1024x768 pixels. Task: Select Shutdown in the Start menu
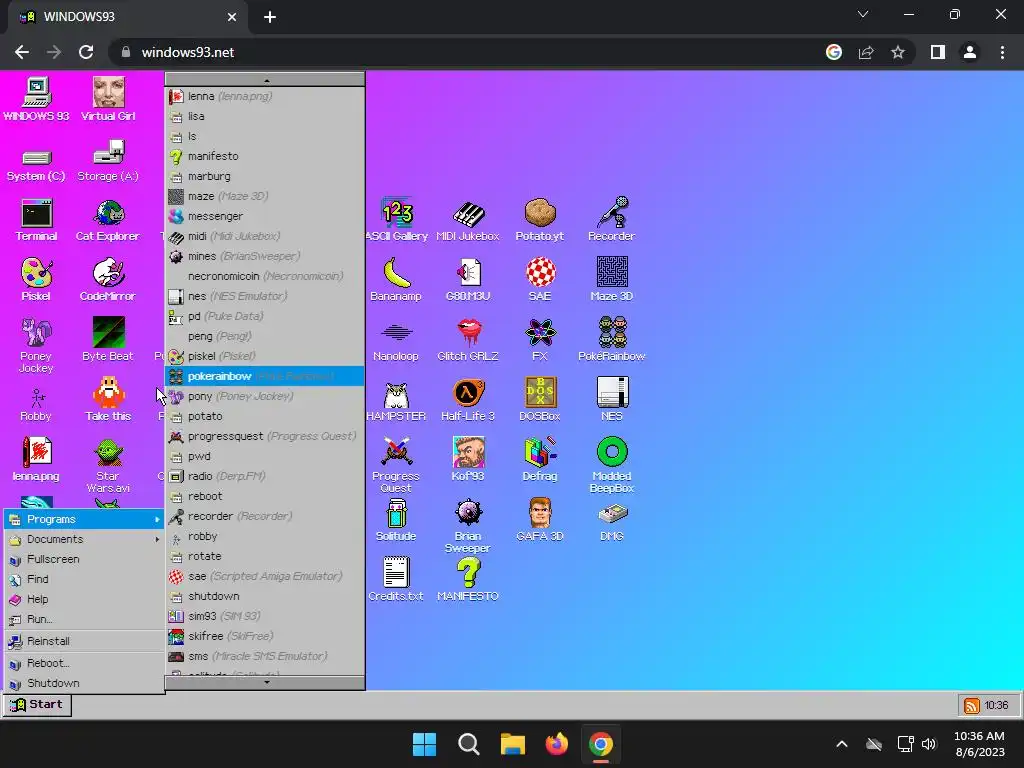84,683
